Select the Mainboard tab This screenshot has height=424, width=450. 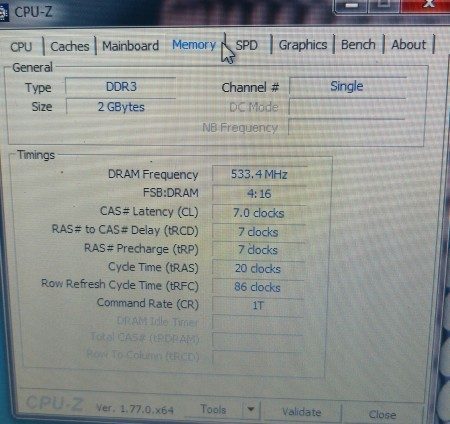(x=130, y=46)
